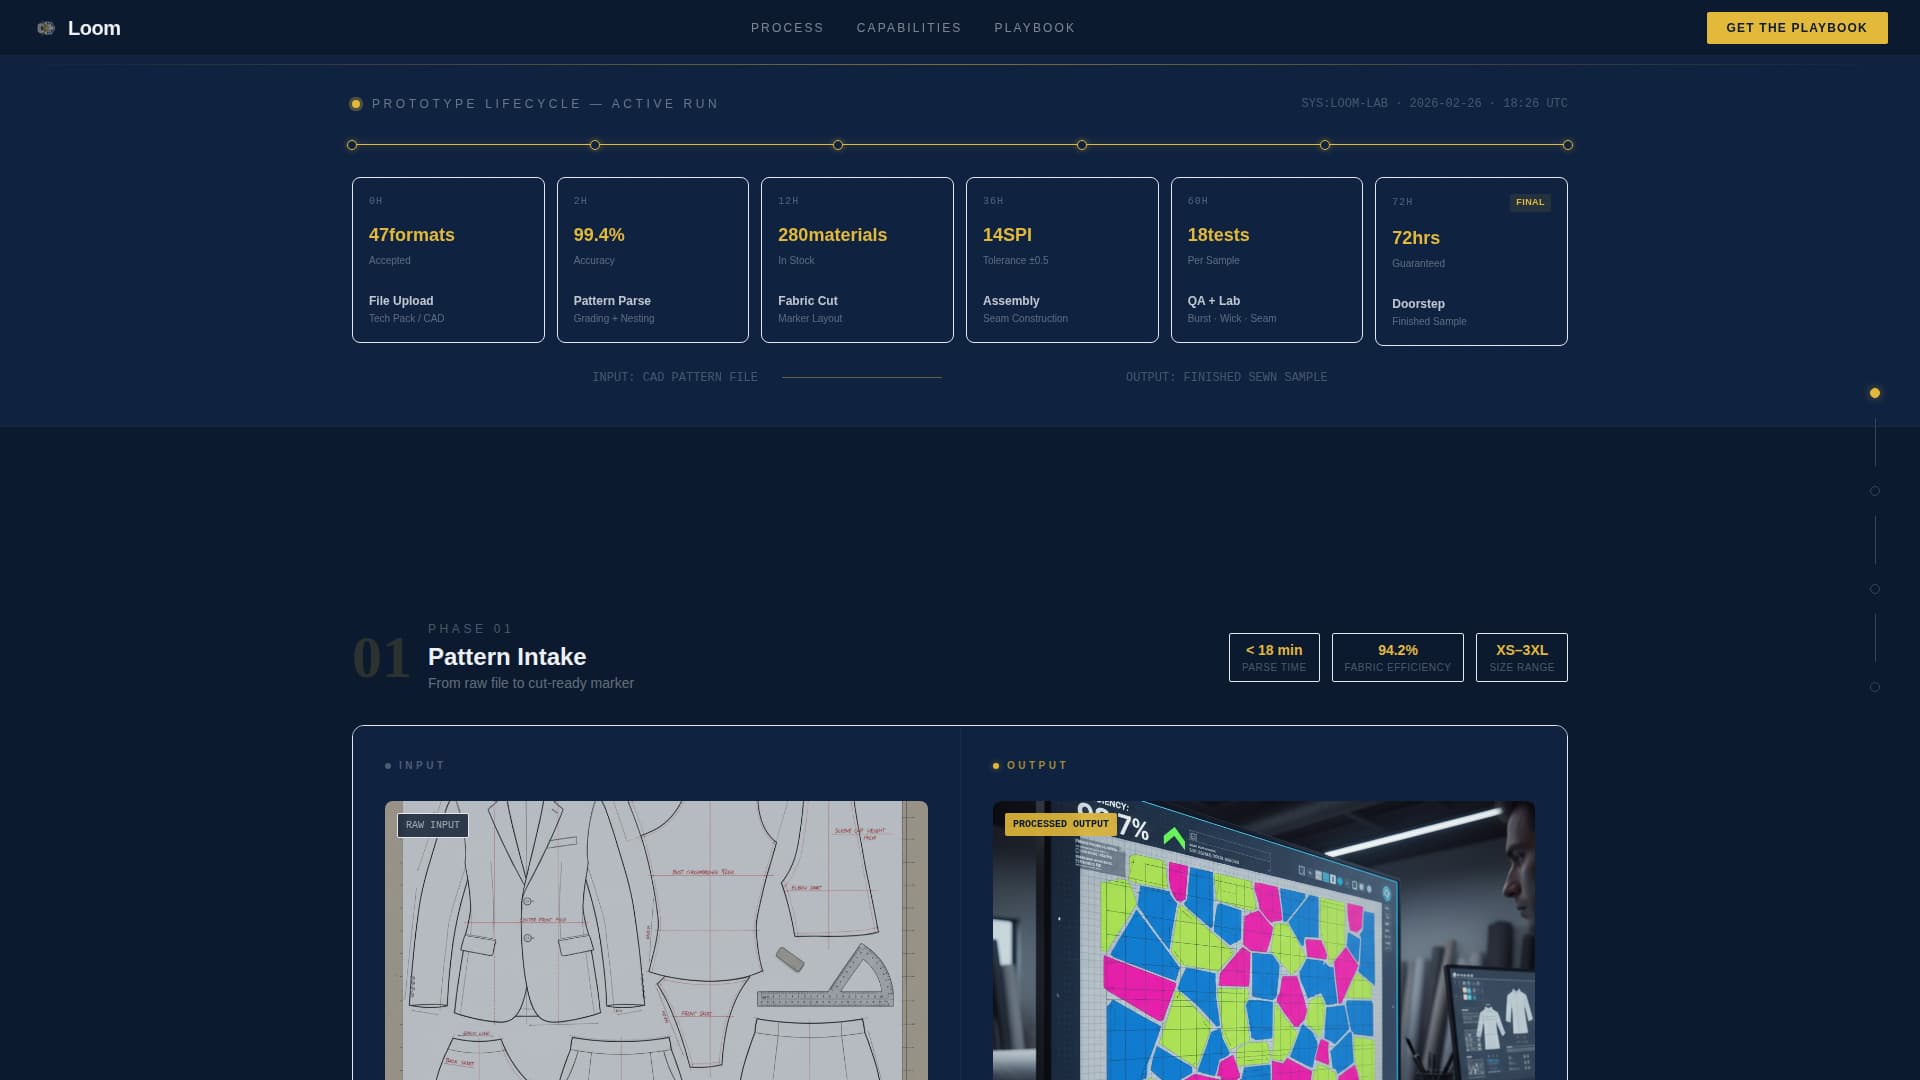Select the bottom sidebar navigation dot
Viewport: 1920px width, 1080px height.
(1875, 687)
